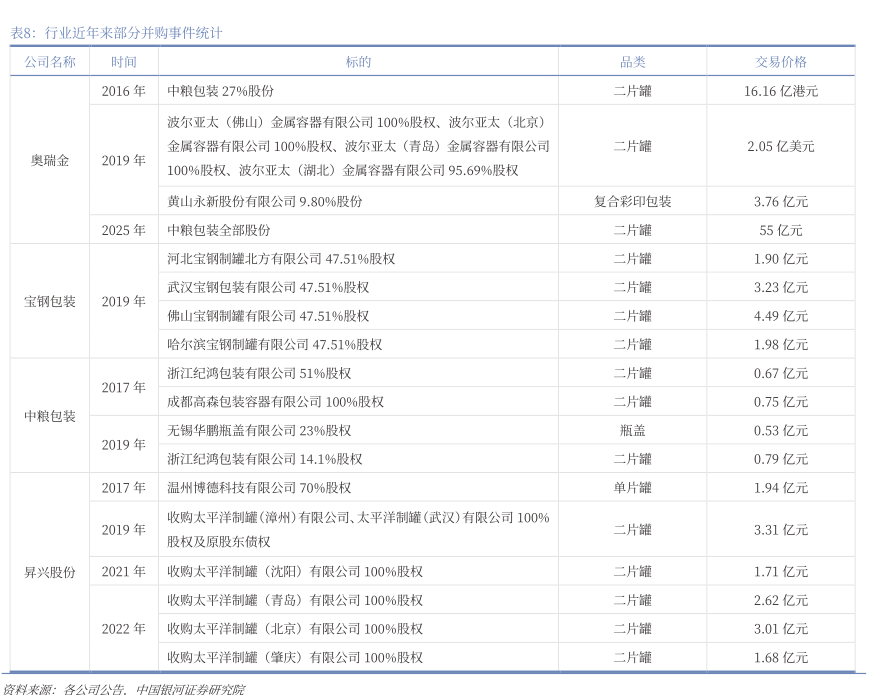Click the 瓶盖 category cell

pos(632,430)
